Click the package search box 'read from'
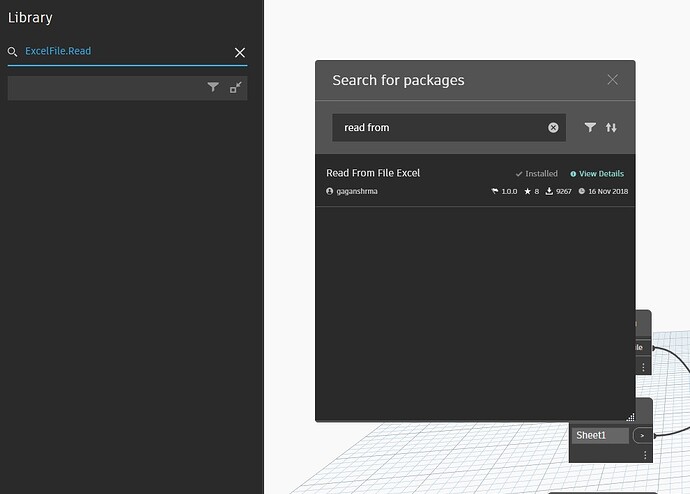The width and height of the screenshot is (690, 494). tap(449, 128)
